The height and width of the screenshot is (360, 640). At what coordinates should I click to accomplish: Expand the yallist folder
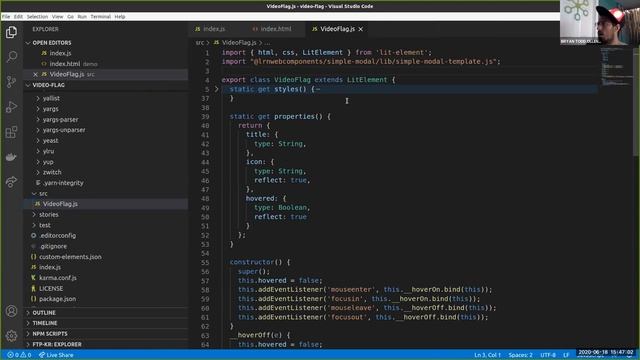pos(51,98)
